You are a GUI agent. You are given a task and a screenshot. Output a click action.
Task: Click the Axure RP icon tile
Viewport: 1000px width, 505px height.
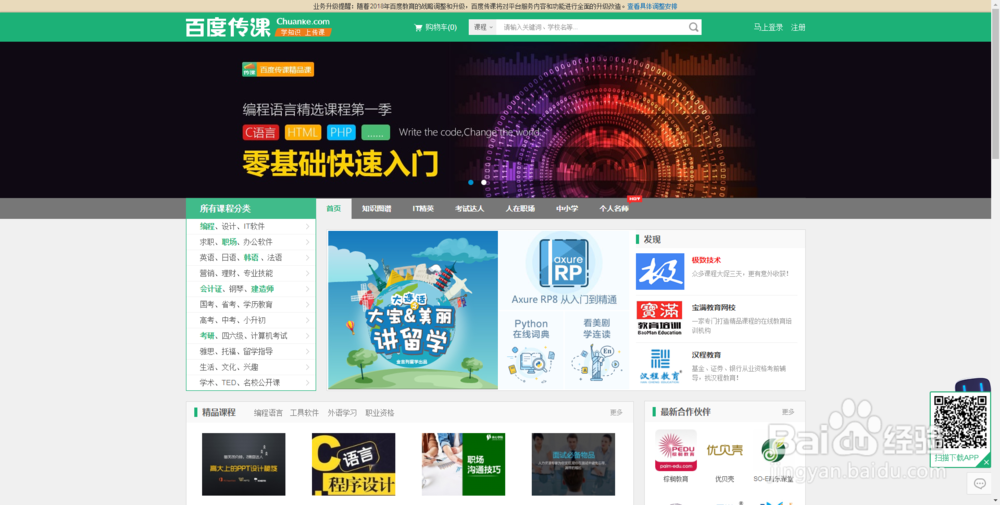563,263
